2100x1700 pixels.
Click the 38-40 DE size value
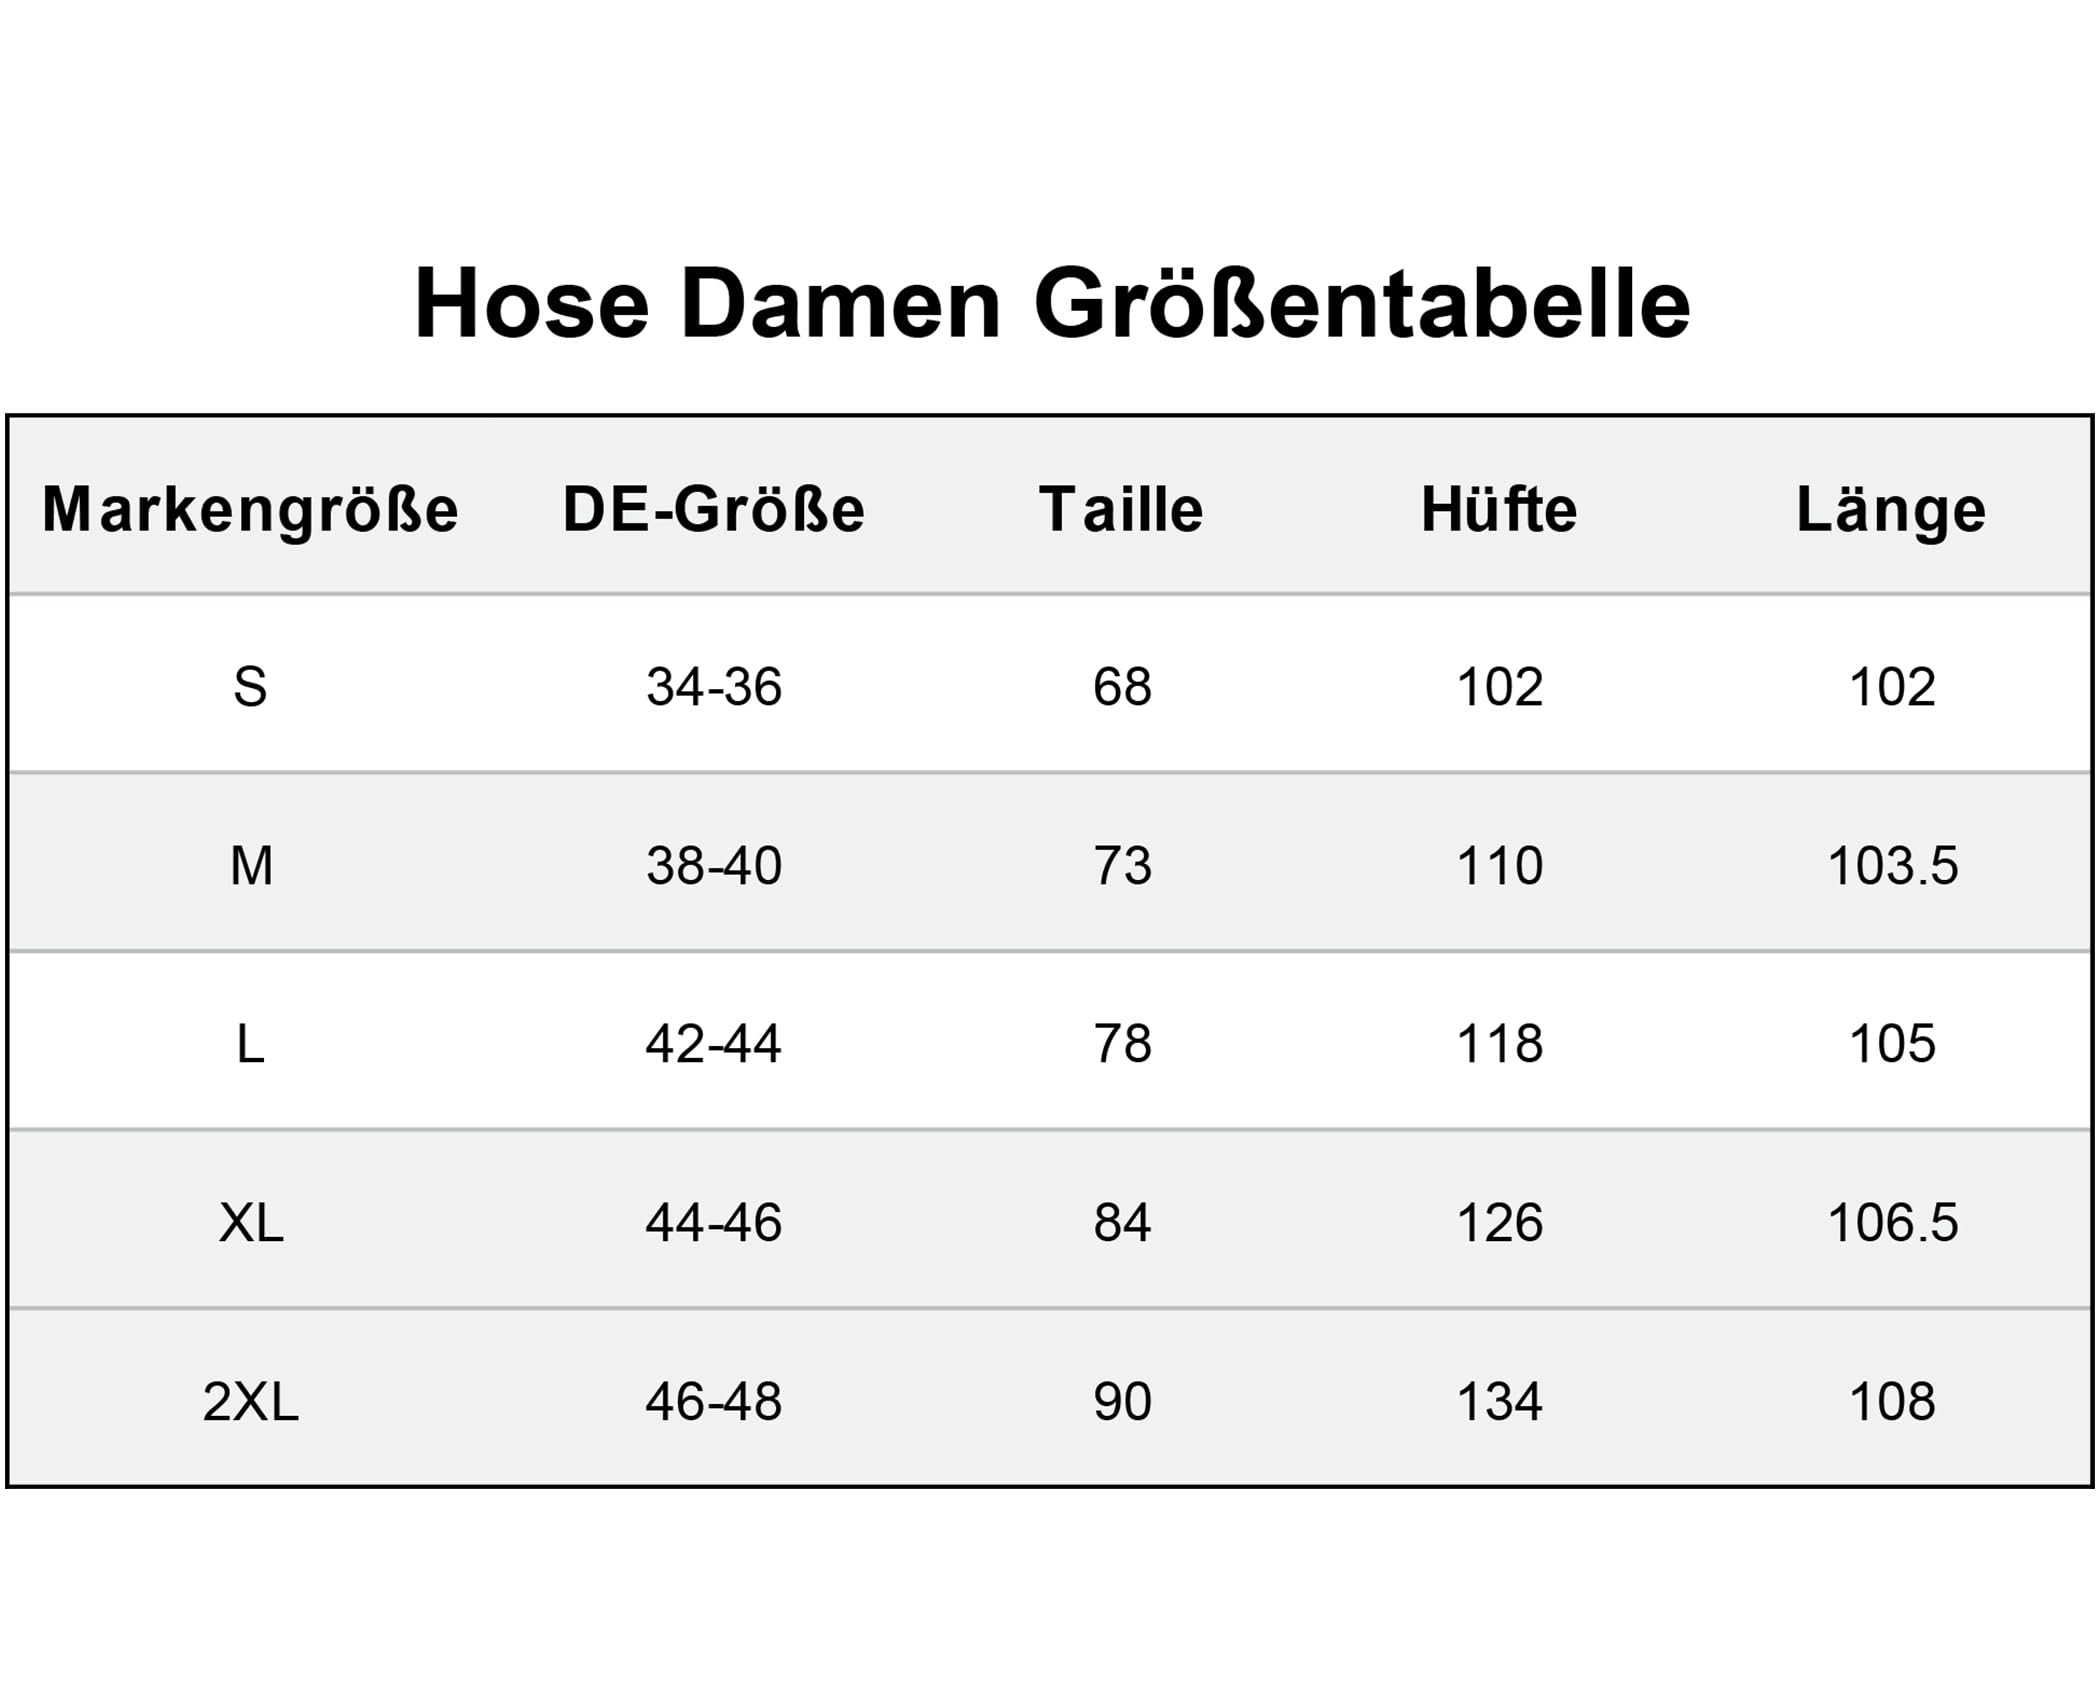[713, 866]
